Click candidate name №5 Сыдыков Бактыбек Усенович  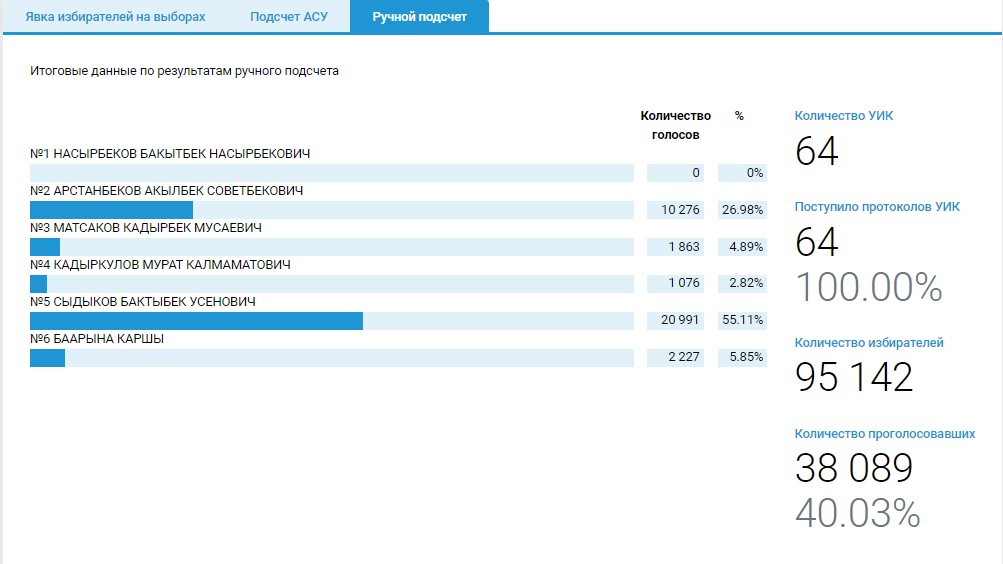click(143, 302)
